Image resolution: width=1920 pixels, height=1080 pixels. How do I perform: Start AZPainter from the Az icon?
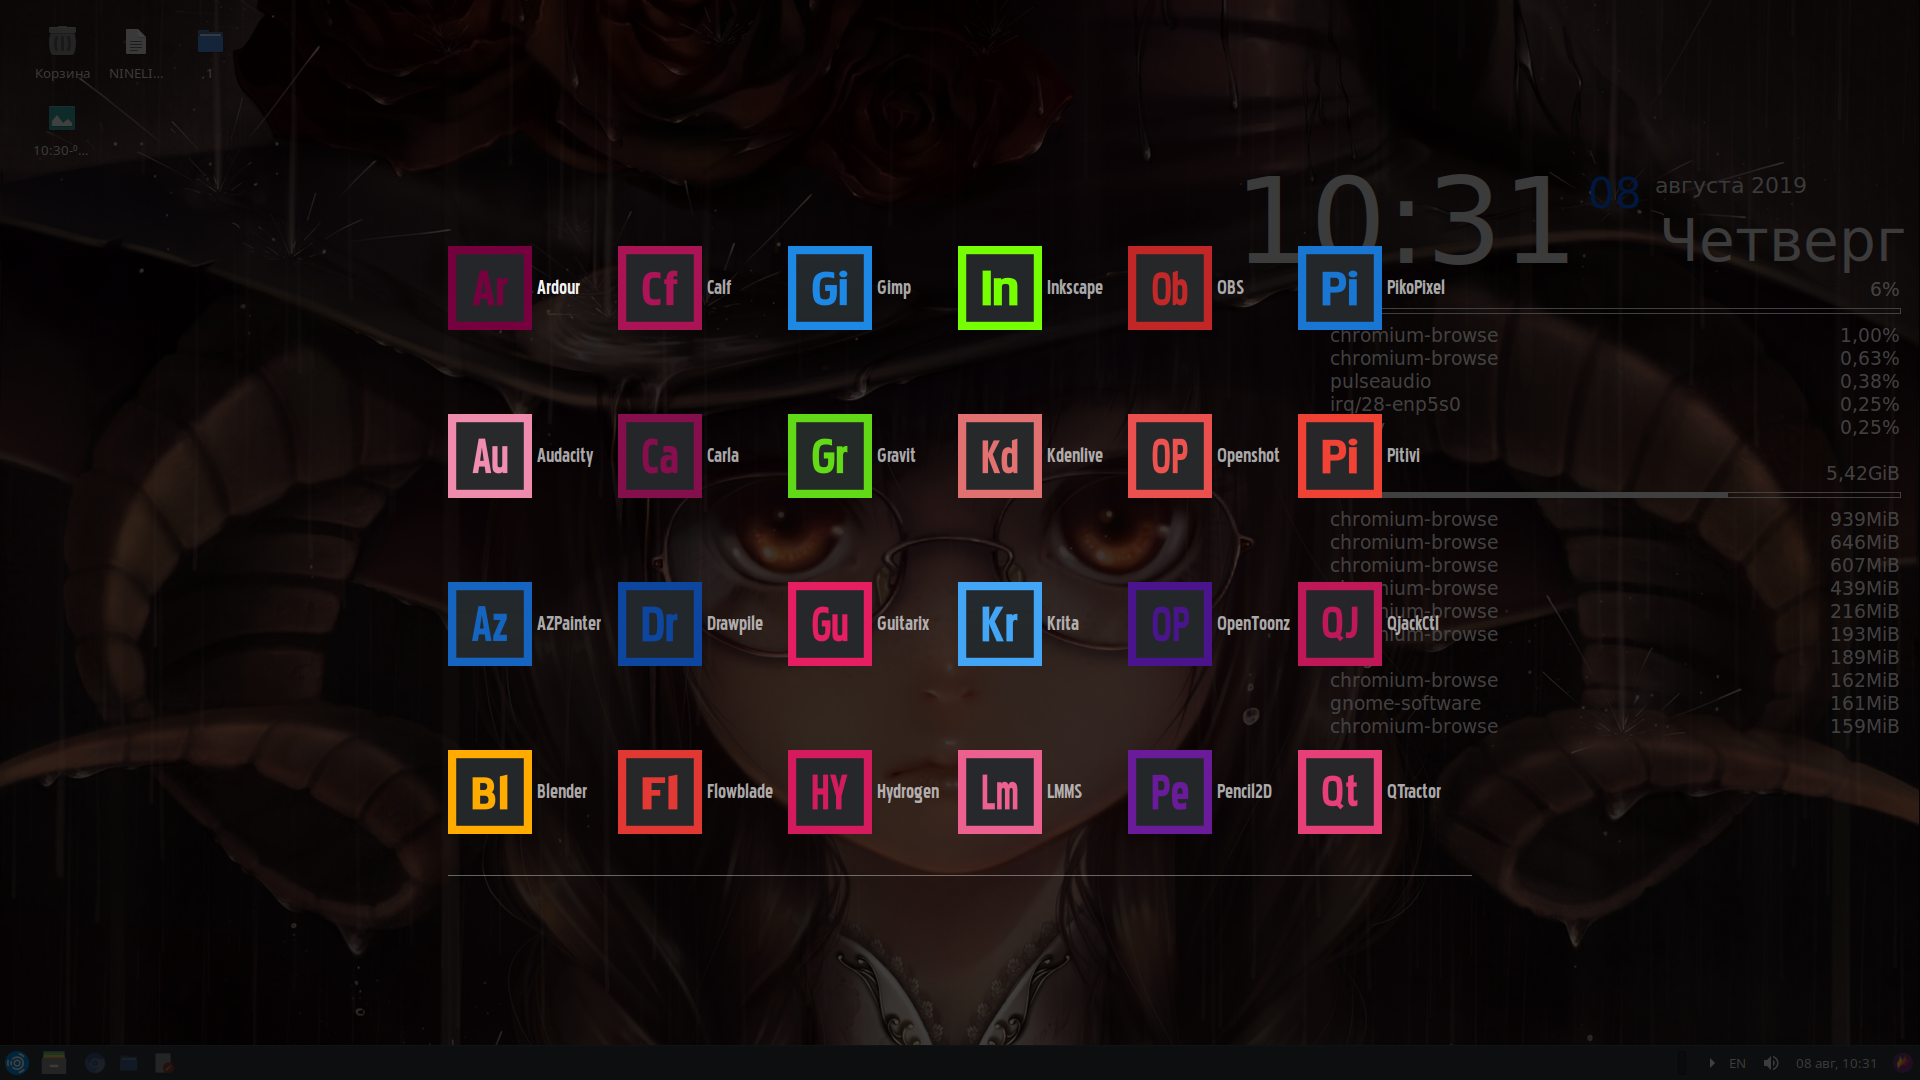[490, 624]
